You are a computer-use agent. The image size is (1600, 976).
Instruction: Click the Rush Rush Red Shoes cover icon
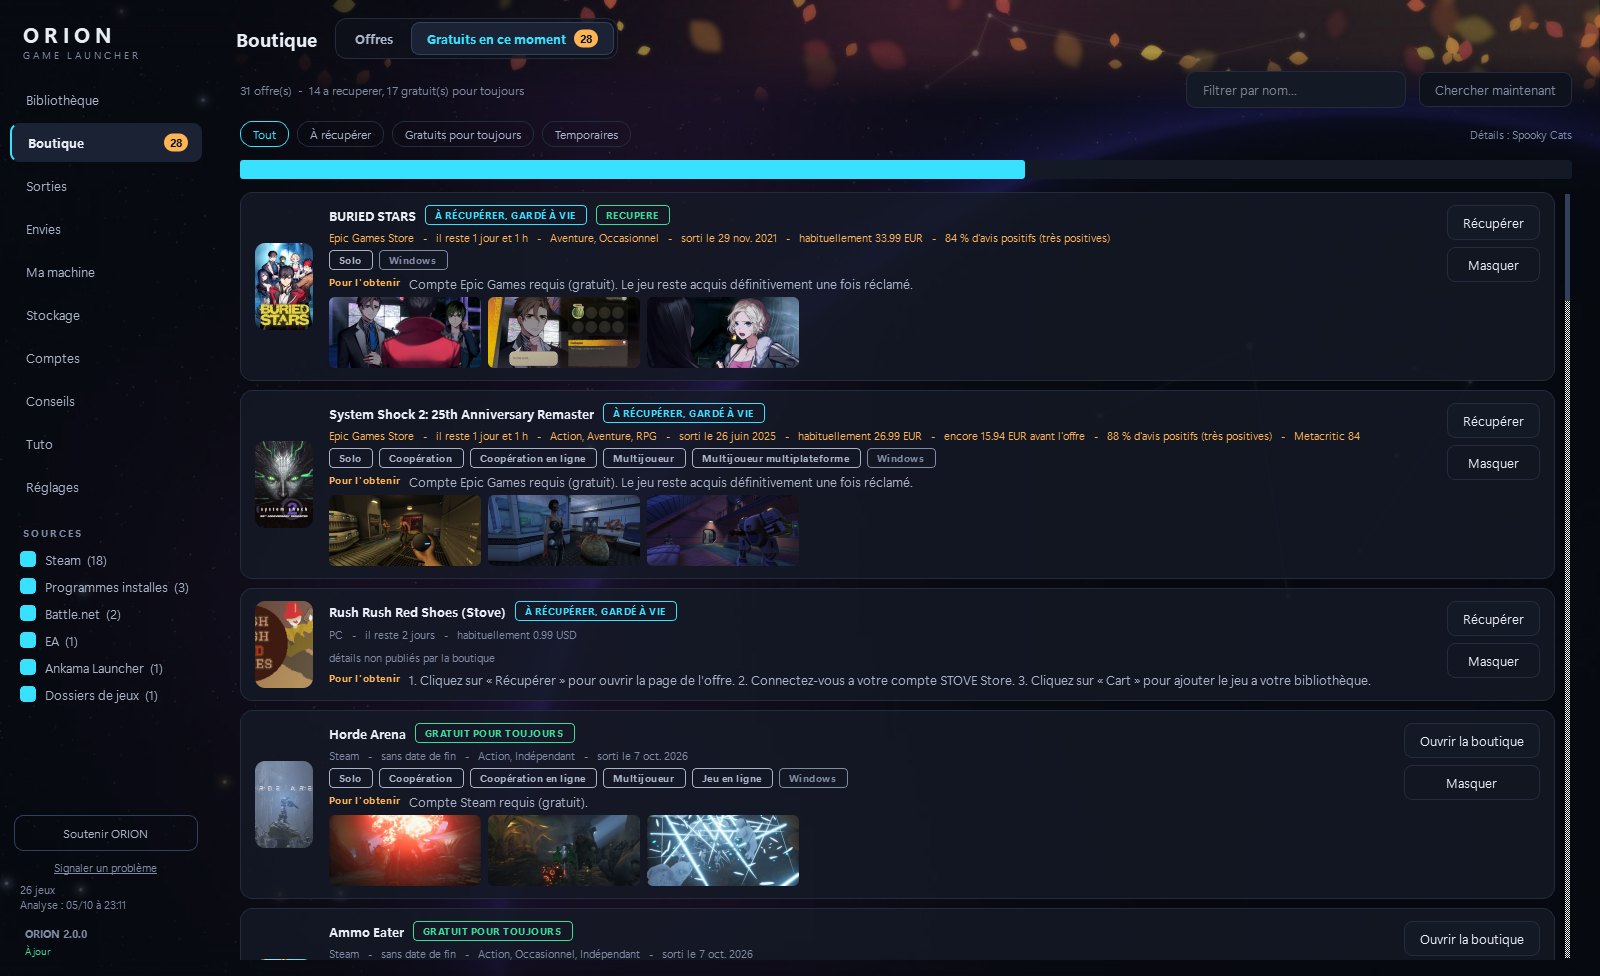pyautogui.click(x=284, y=644)
